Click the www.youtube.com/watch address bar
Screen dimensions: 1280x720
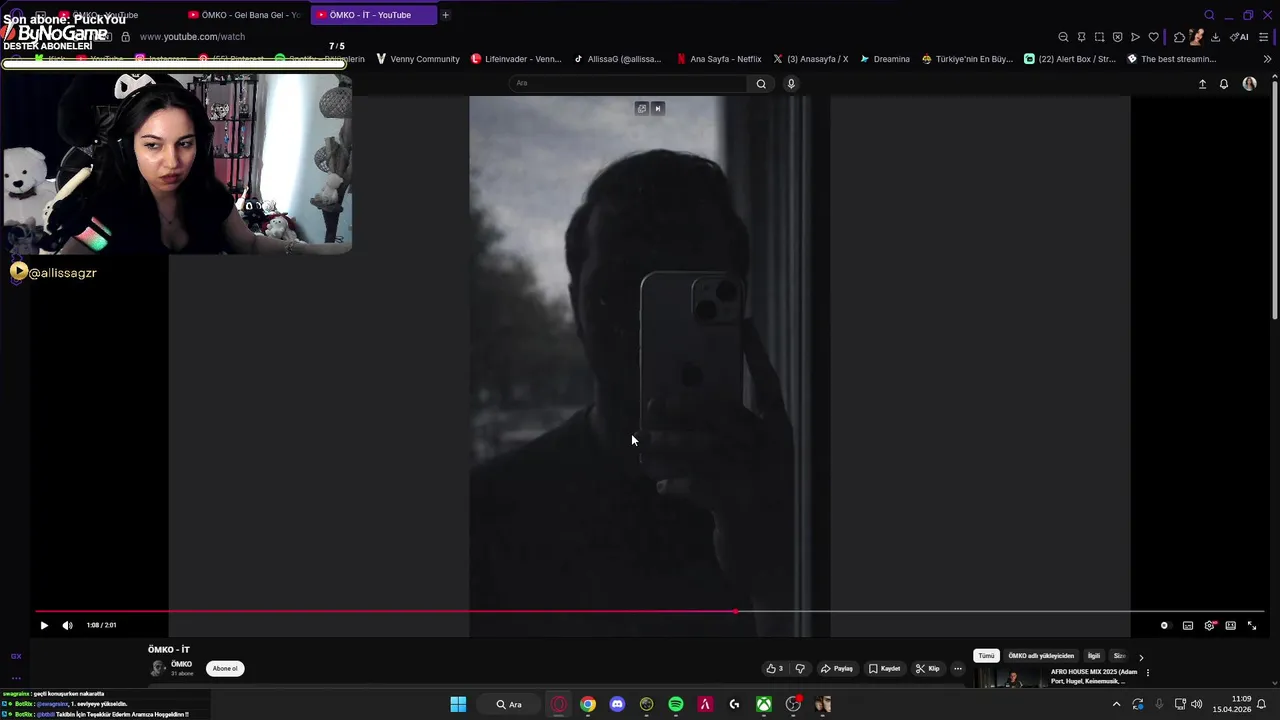tap(192, 37)
